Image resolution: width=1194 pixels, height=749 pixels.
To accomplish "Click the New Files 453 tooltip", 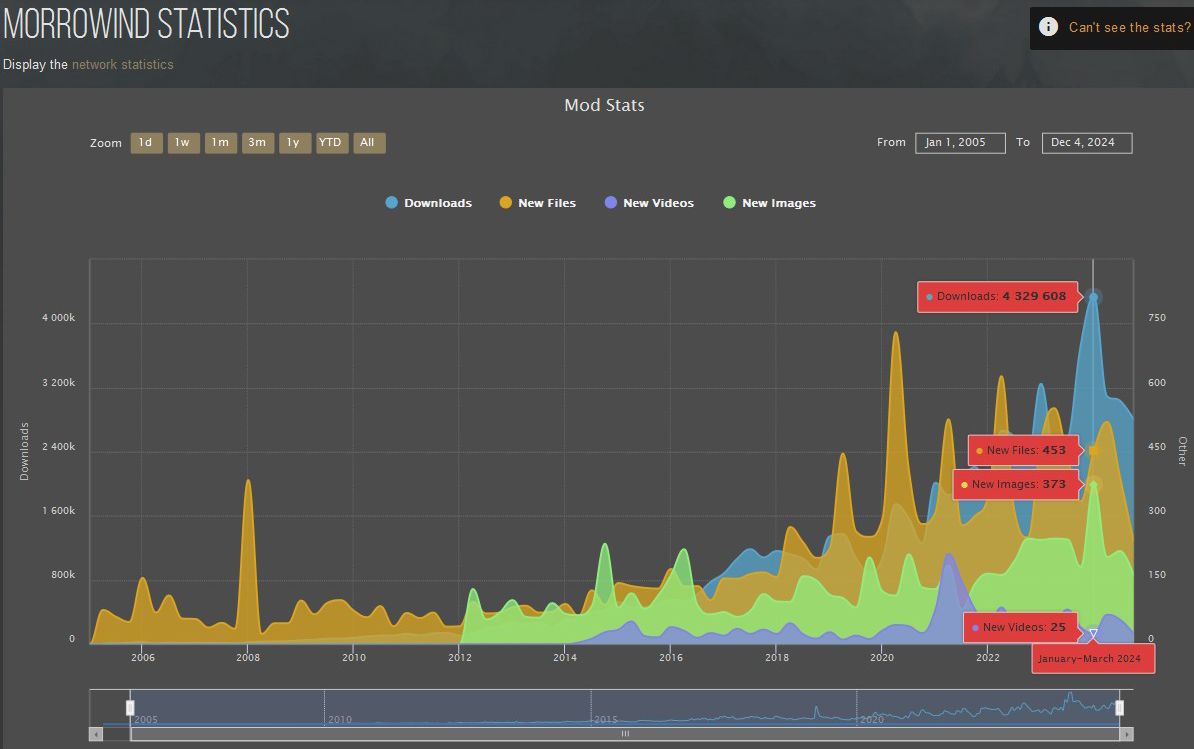I will (x=1024, y=451).
